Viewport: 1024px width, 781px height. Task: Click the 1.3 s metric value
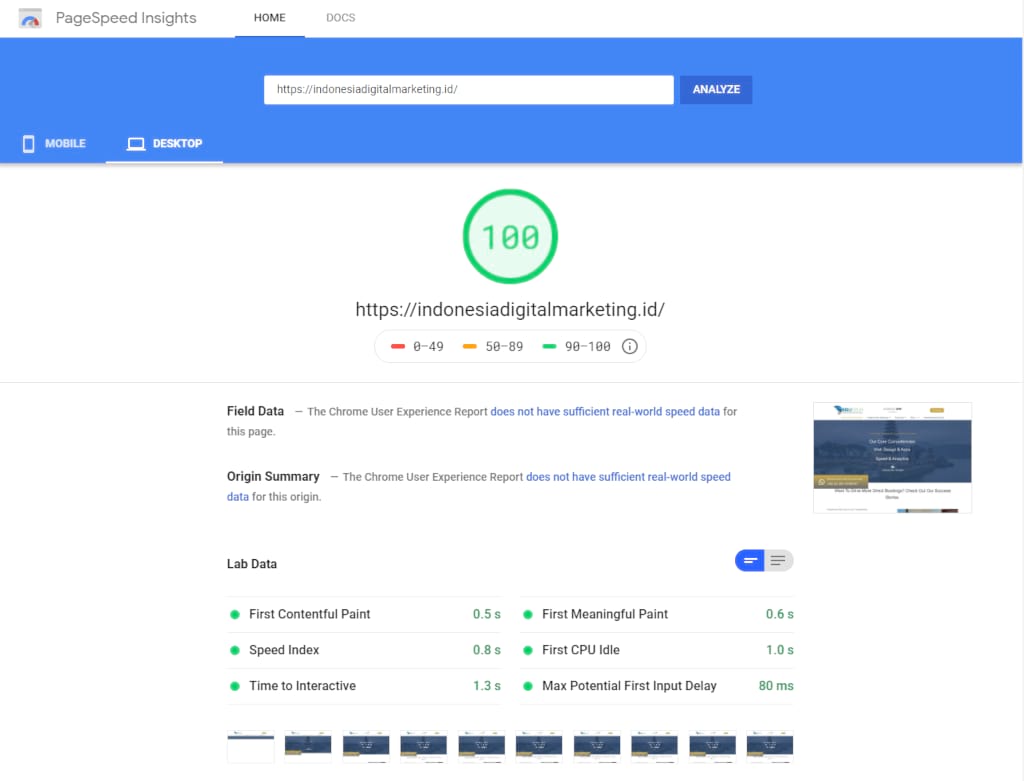point(487,686)
